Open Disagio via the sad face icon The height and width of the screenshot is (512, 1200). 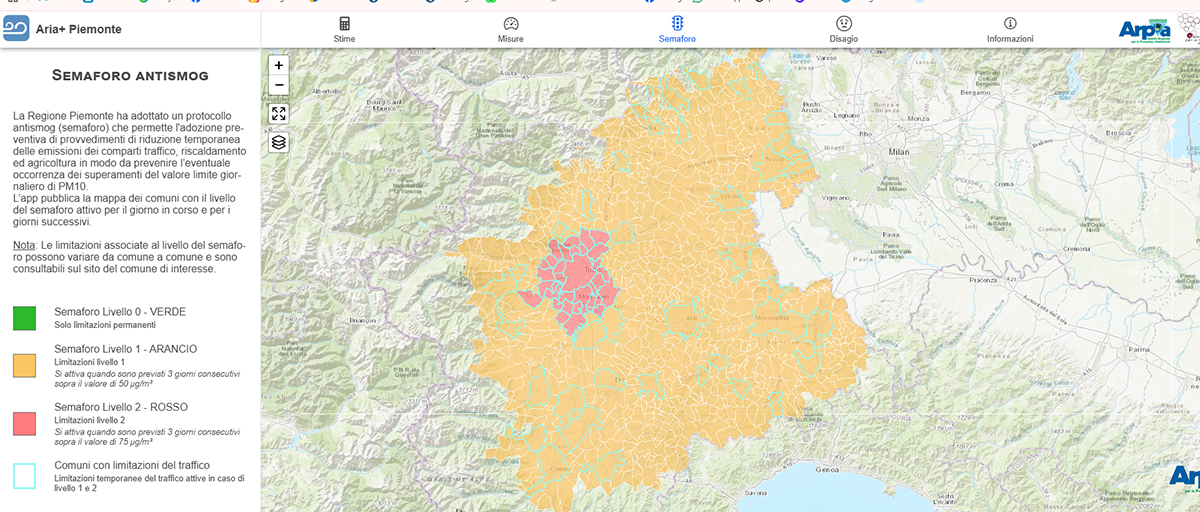click(843, 23)
